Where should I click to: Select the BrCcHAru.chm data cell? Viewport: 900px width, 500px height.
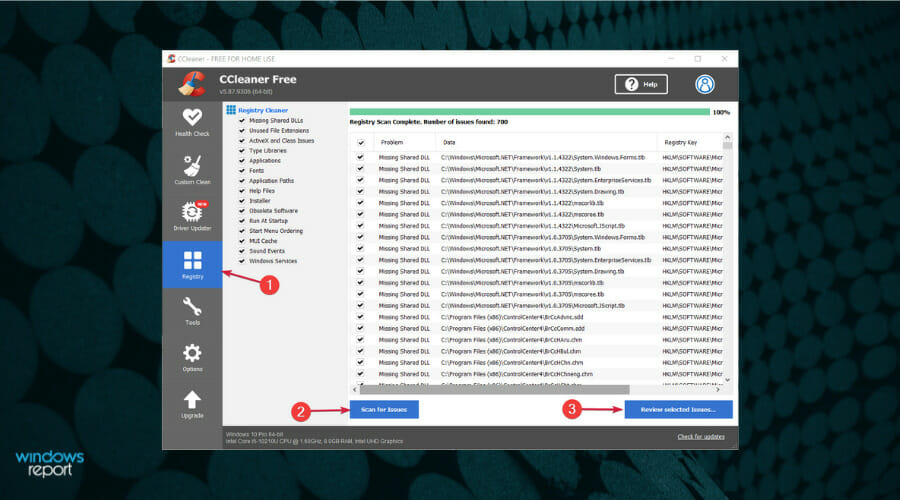coord(511,340)
